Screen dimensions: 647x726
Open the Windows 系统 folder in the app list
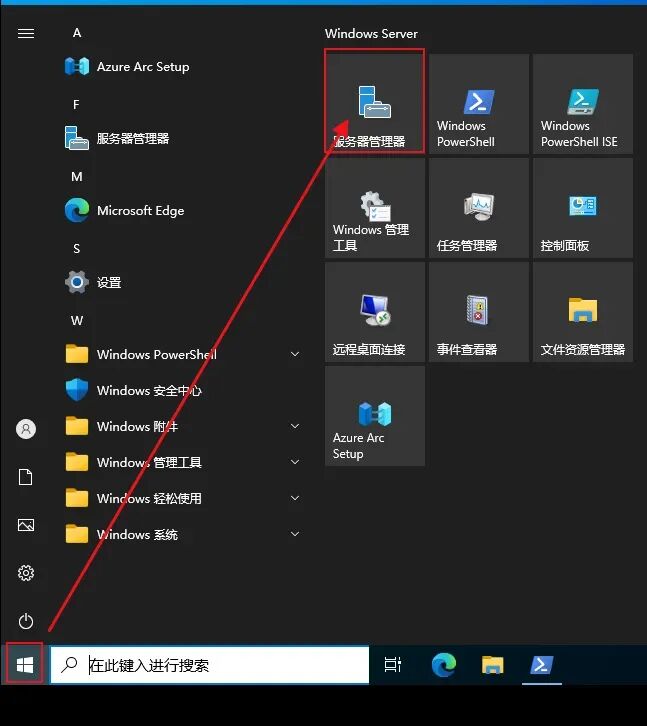pyautogui.click(x=182, y=534)
